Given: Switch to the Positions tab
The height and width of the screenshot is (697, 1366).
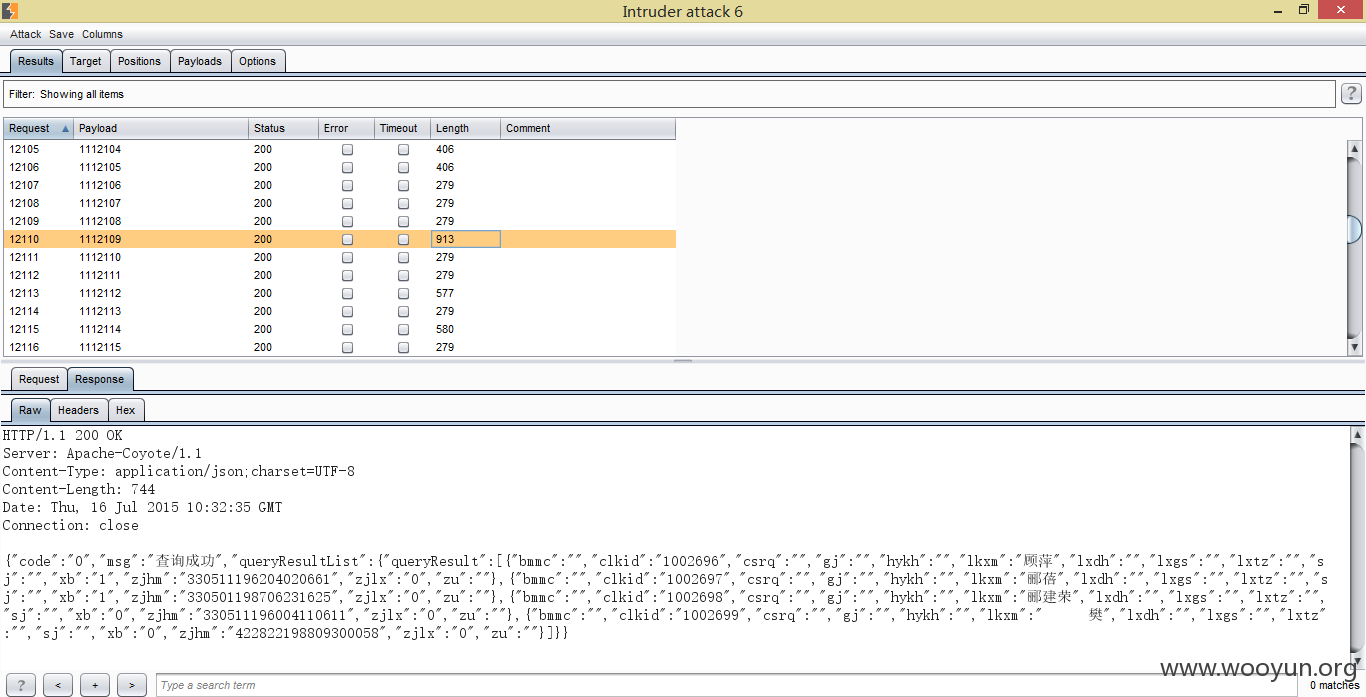Looking at the screenshot, I should coord(139,61).
